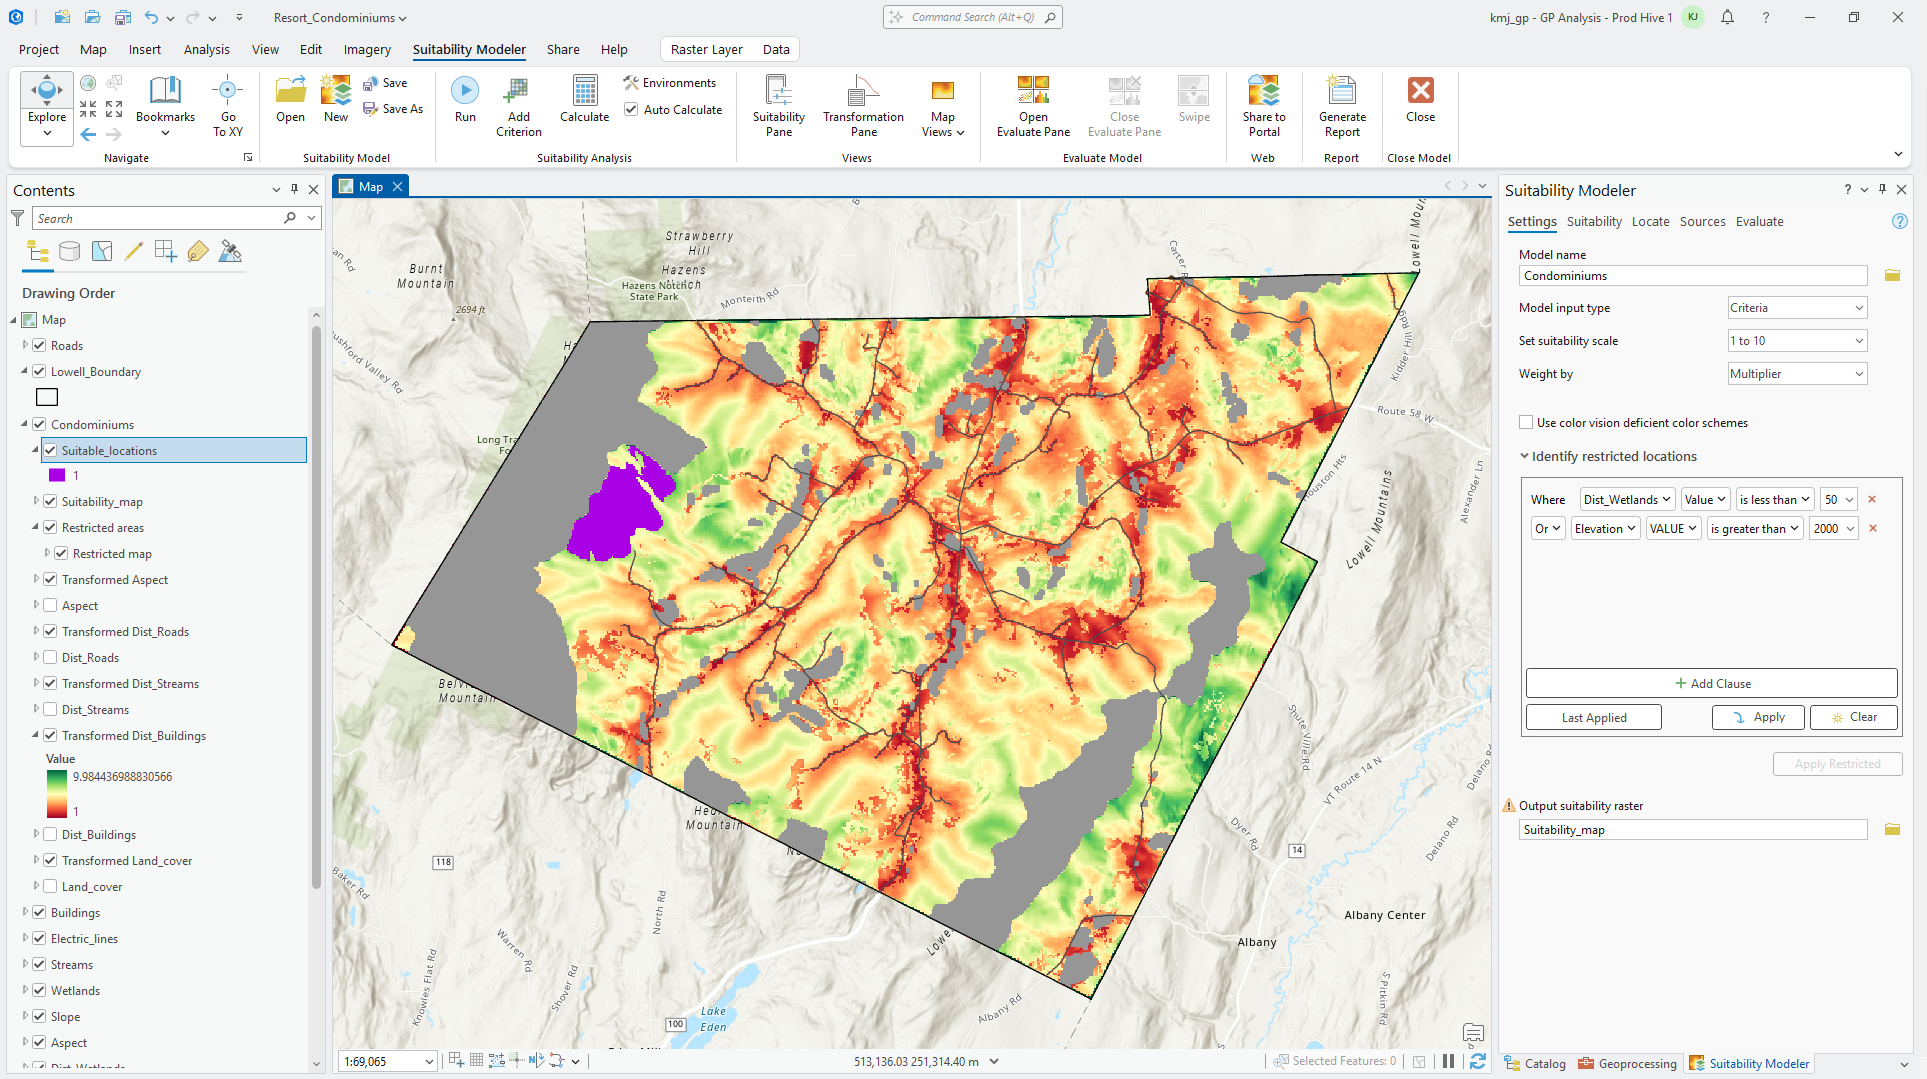Viewport: 1927px width, 1079px height.
Task: Apply the restricted locations query
Action: [x=1758, y=718]
